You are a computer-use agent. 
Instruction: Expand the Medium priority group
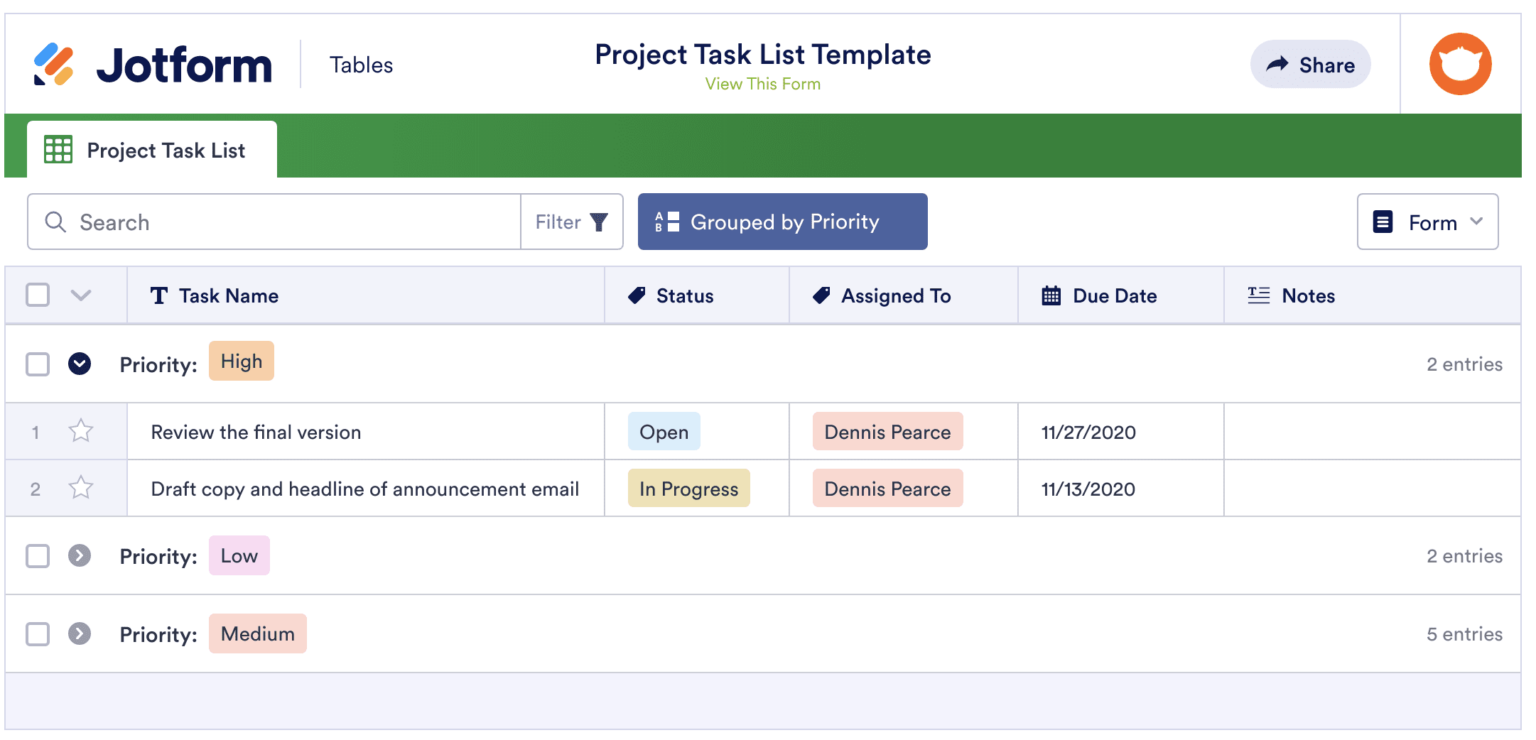79,633
